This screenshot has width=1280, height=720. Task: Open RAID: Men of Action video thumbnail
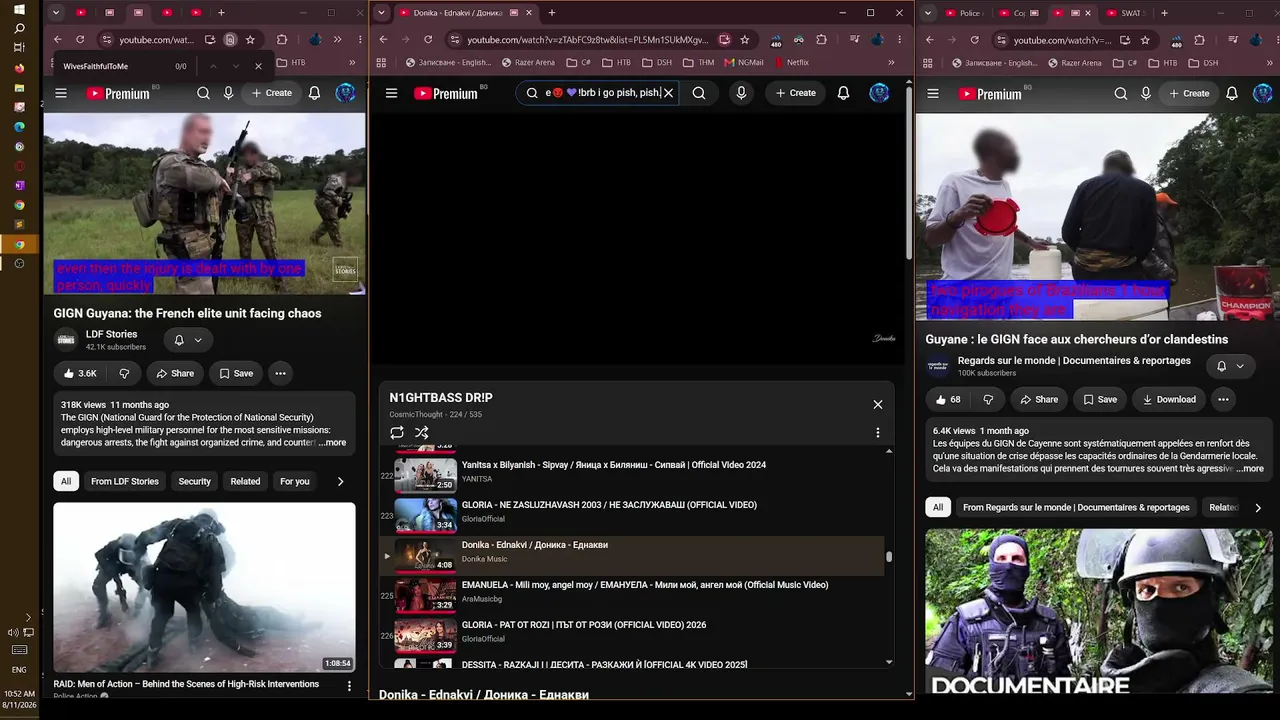[x=204, y=587]
